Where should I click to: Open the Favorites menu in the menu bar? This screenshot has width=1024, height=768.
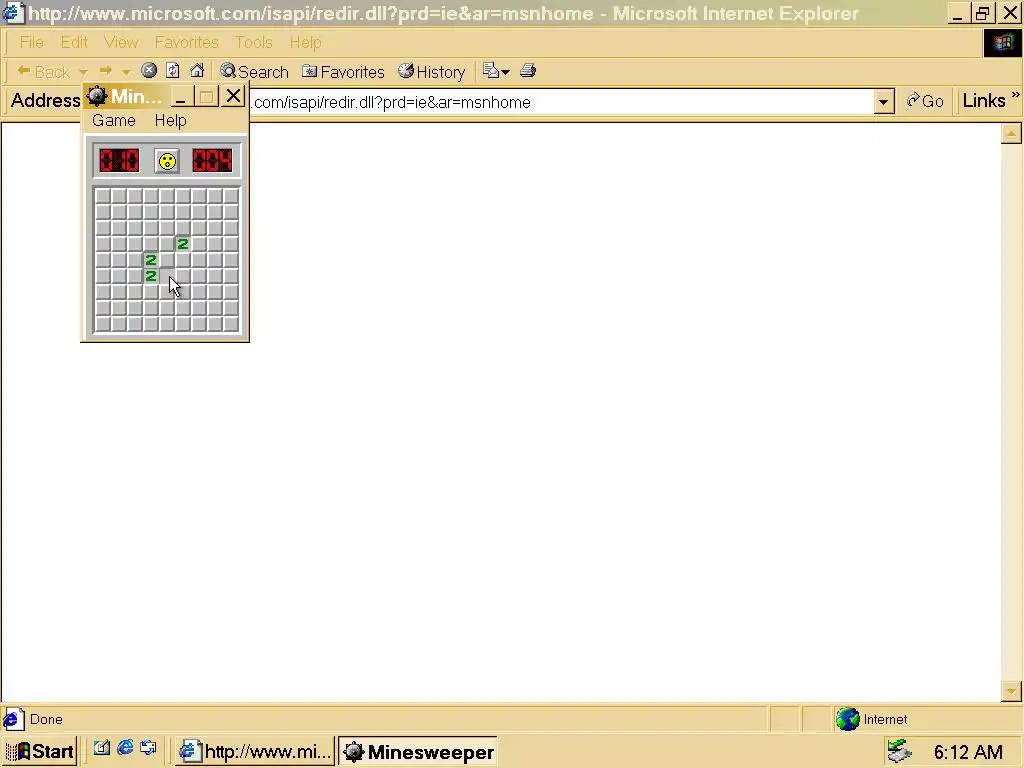186,42
